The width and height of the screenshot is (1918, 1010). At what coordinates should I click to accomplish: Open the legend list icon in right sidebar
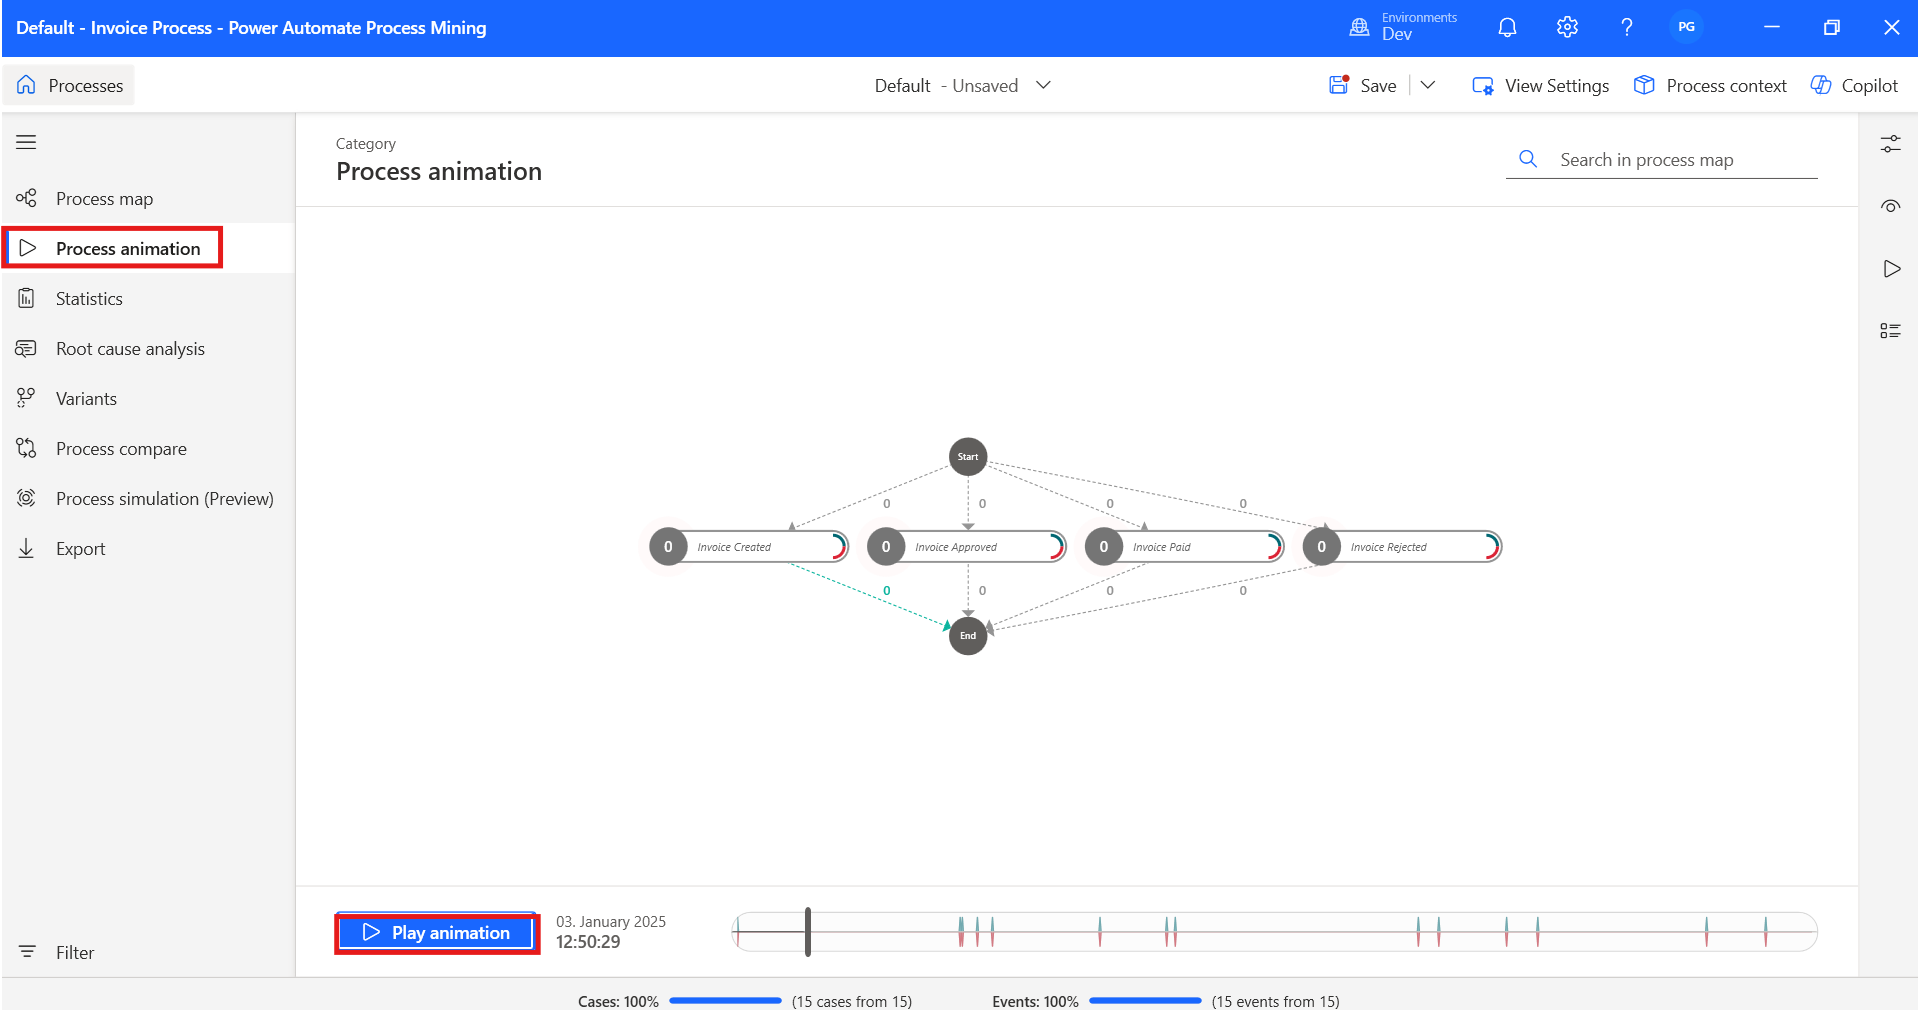pyautogui.click(x=1890, y=331)
